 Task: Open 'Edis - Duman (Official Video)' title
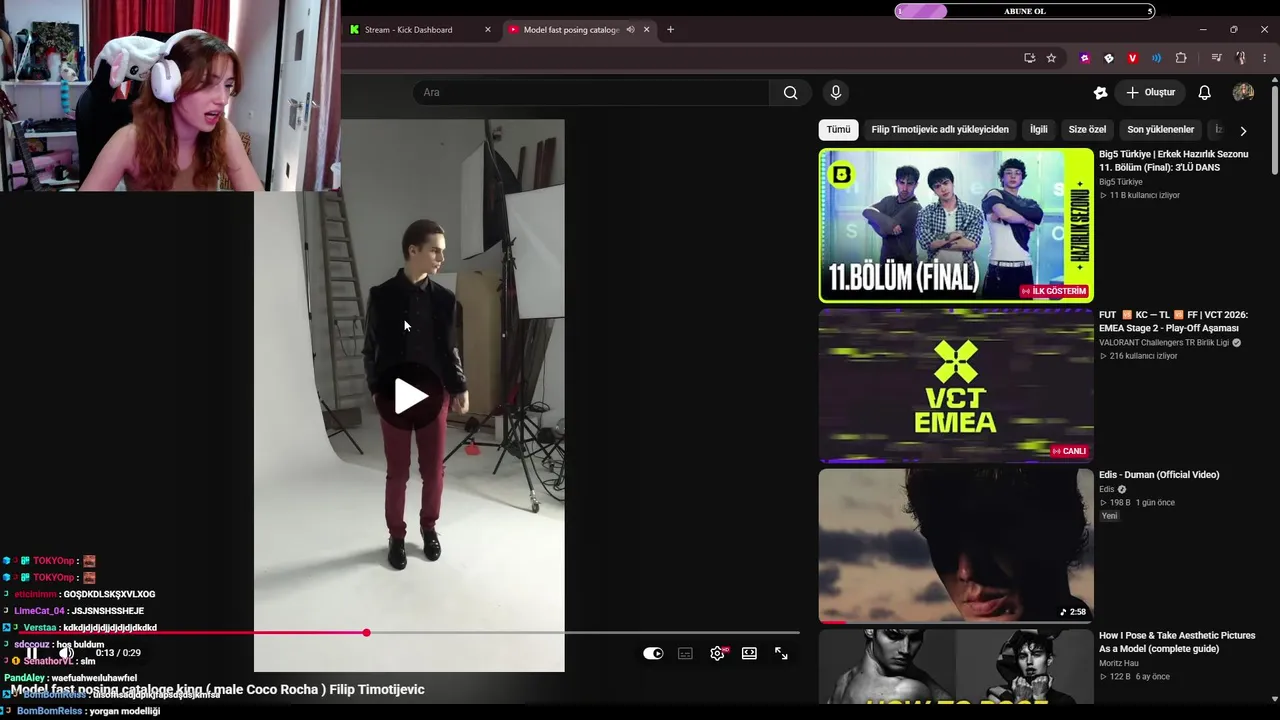1159,475
